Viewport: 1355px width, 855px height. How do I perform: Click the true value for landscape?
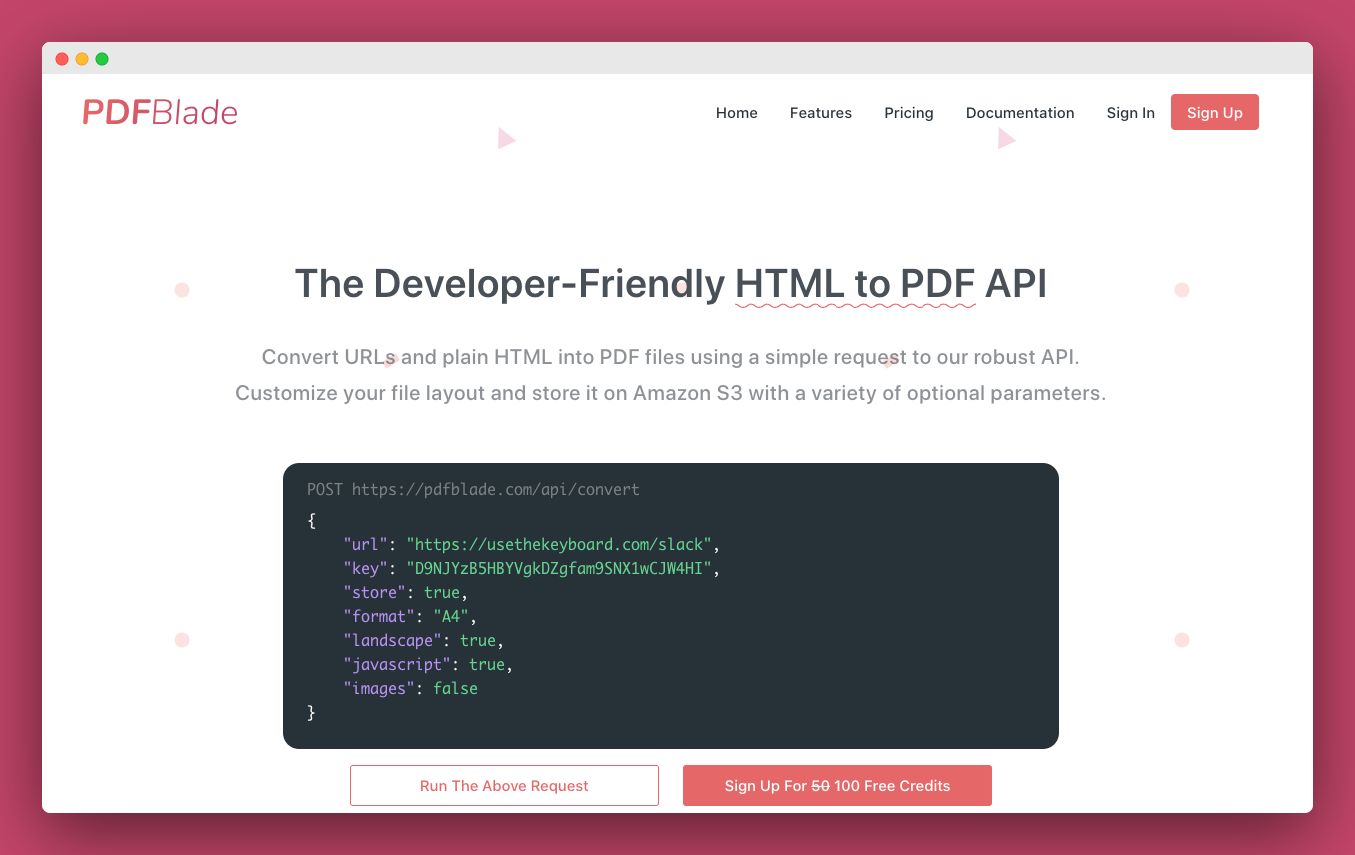pyautogui.click(x=477, y=641)
